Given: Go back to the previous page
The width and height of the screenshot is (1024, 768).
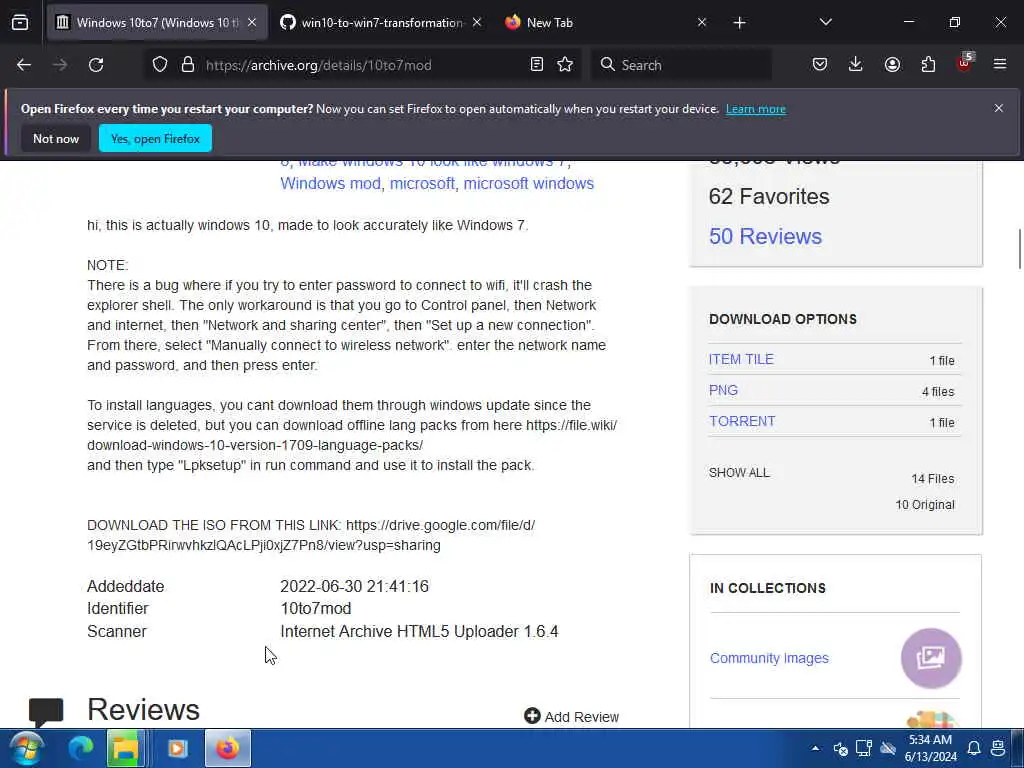Looking at the screenshot, I should (24, 65).
